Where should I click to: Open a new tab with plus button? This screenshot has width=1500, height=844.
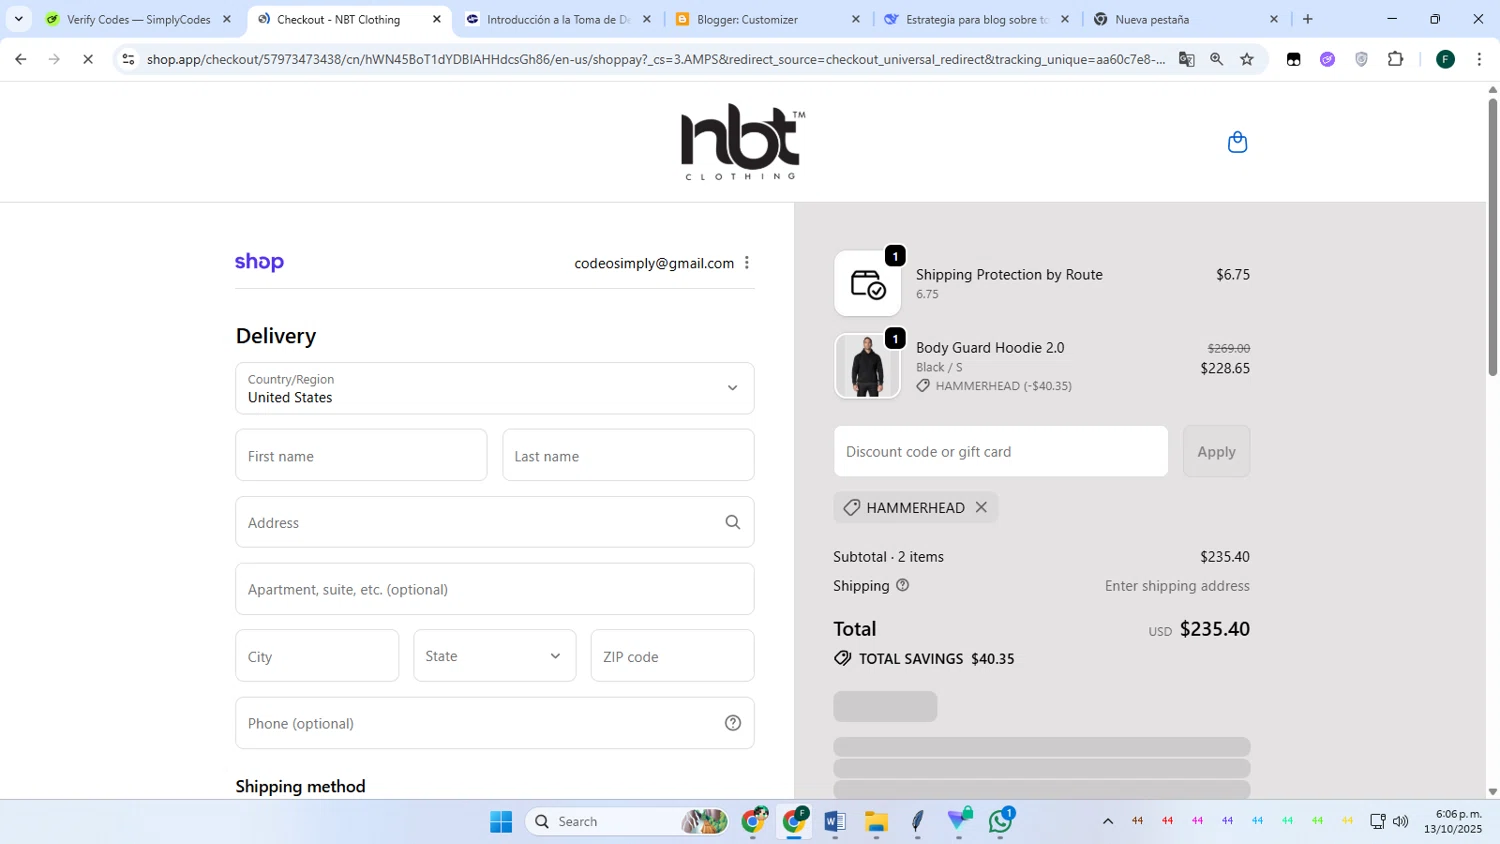(x=1307, y=19)
